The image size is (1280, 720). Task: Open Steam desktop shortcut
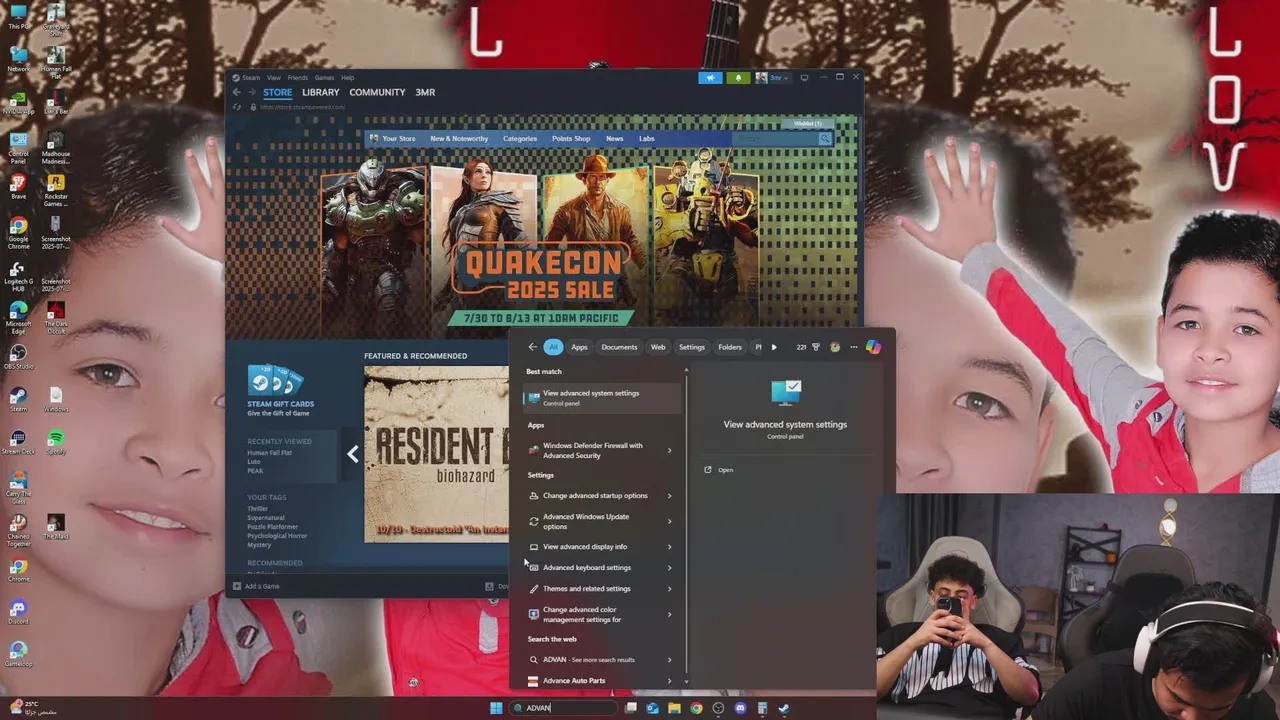click(18, 400)
